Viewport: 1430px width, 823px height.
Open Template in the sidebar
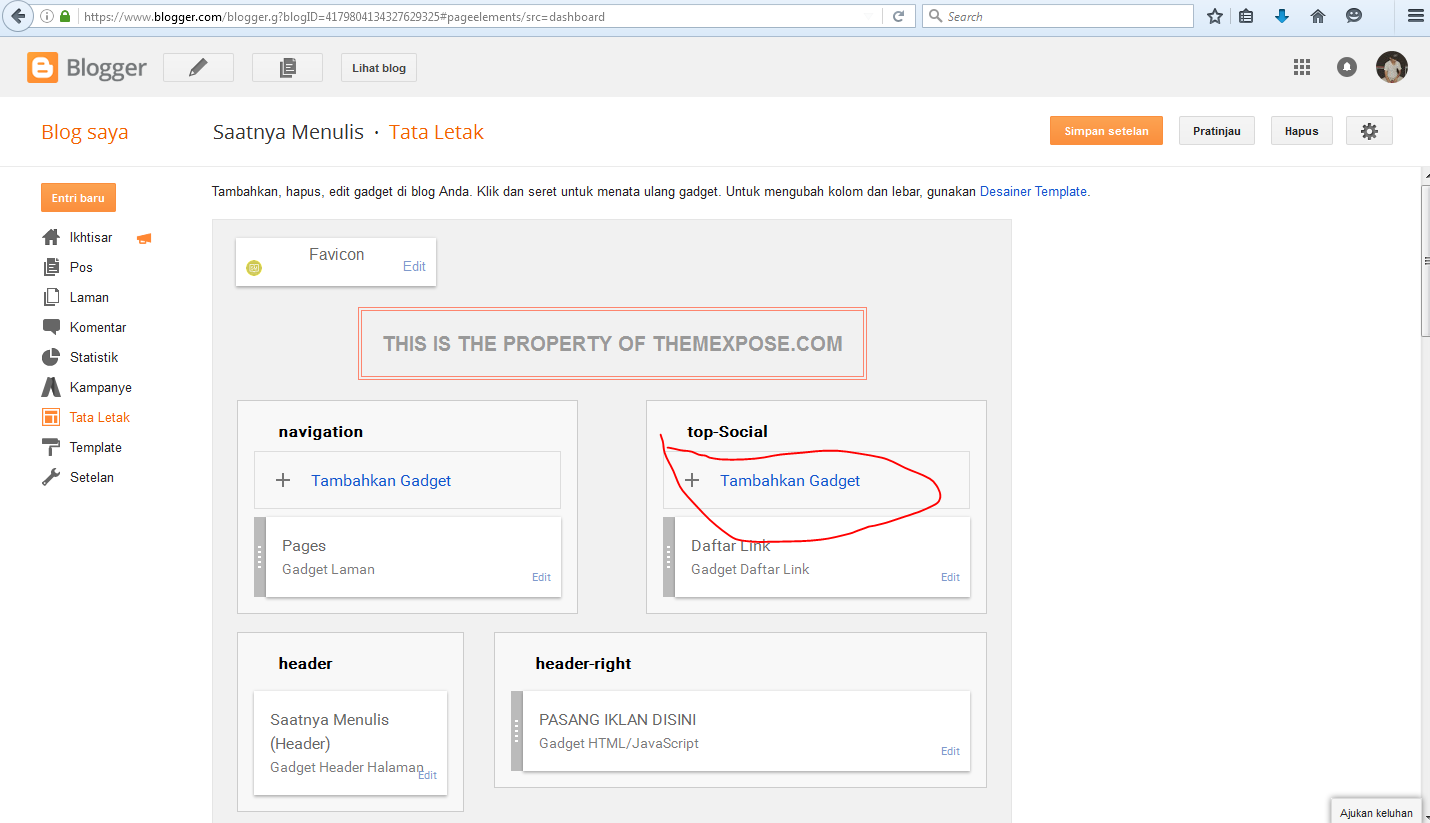click(x=95, y=447)
